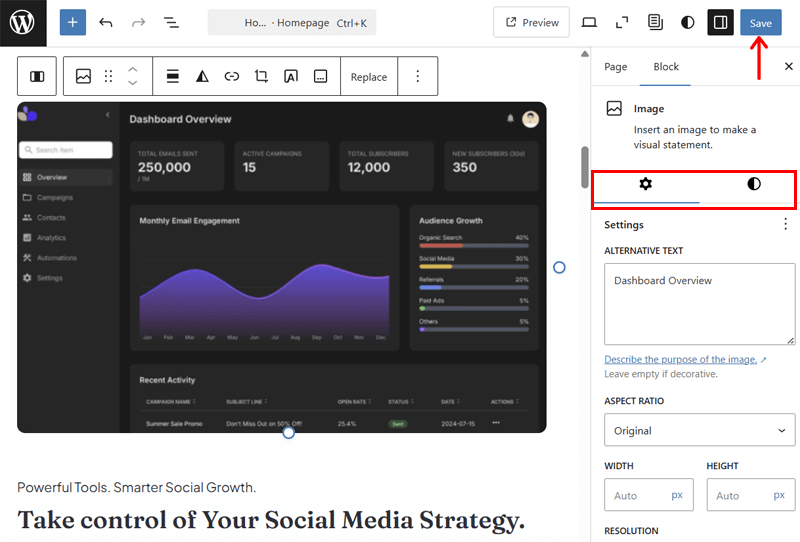Viewport: 800px width, 542px height.
Task: Click the Save button
Action: pyautogui.click(x=760, y=22)
